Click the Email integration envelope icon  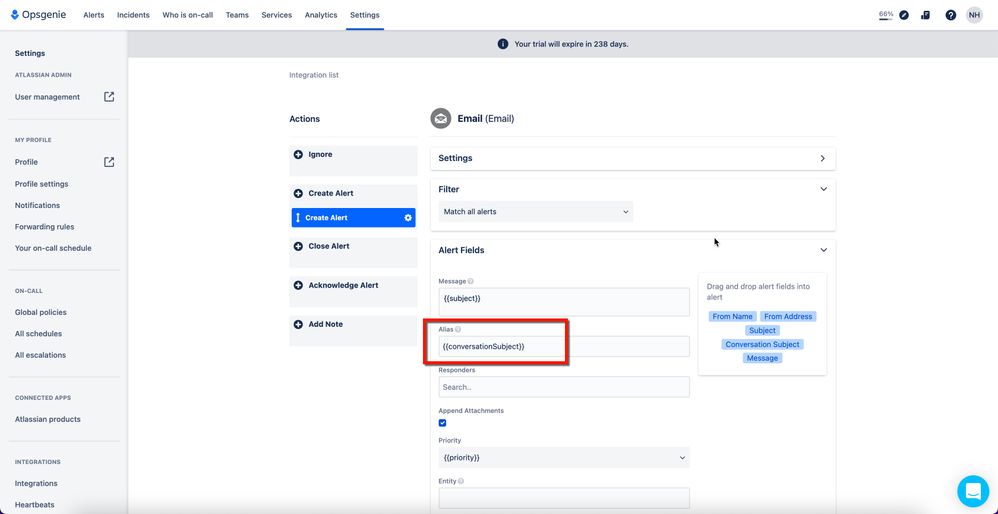click(440, 118)
